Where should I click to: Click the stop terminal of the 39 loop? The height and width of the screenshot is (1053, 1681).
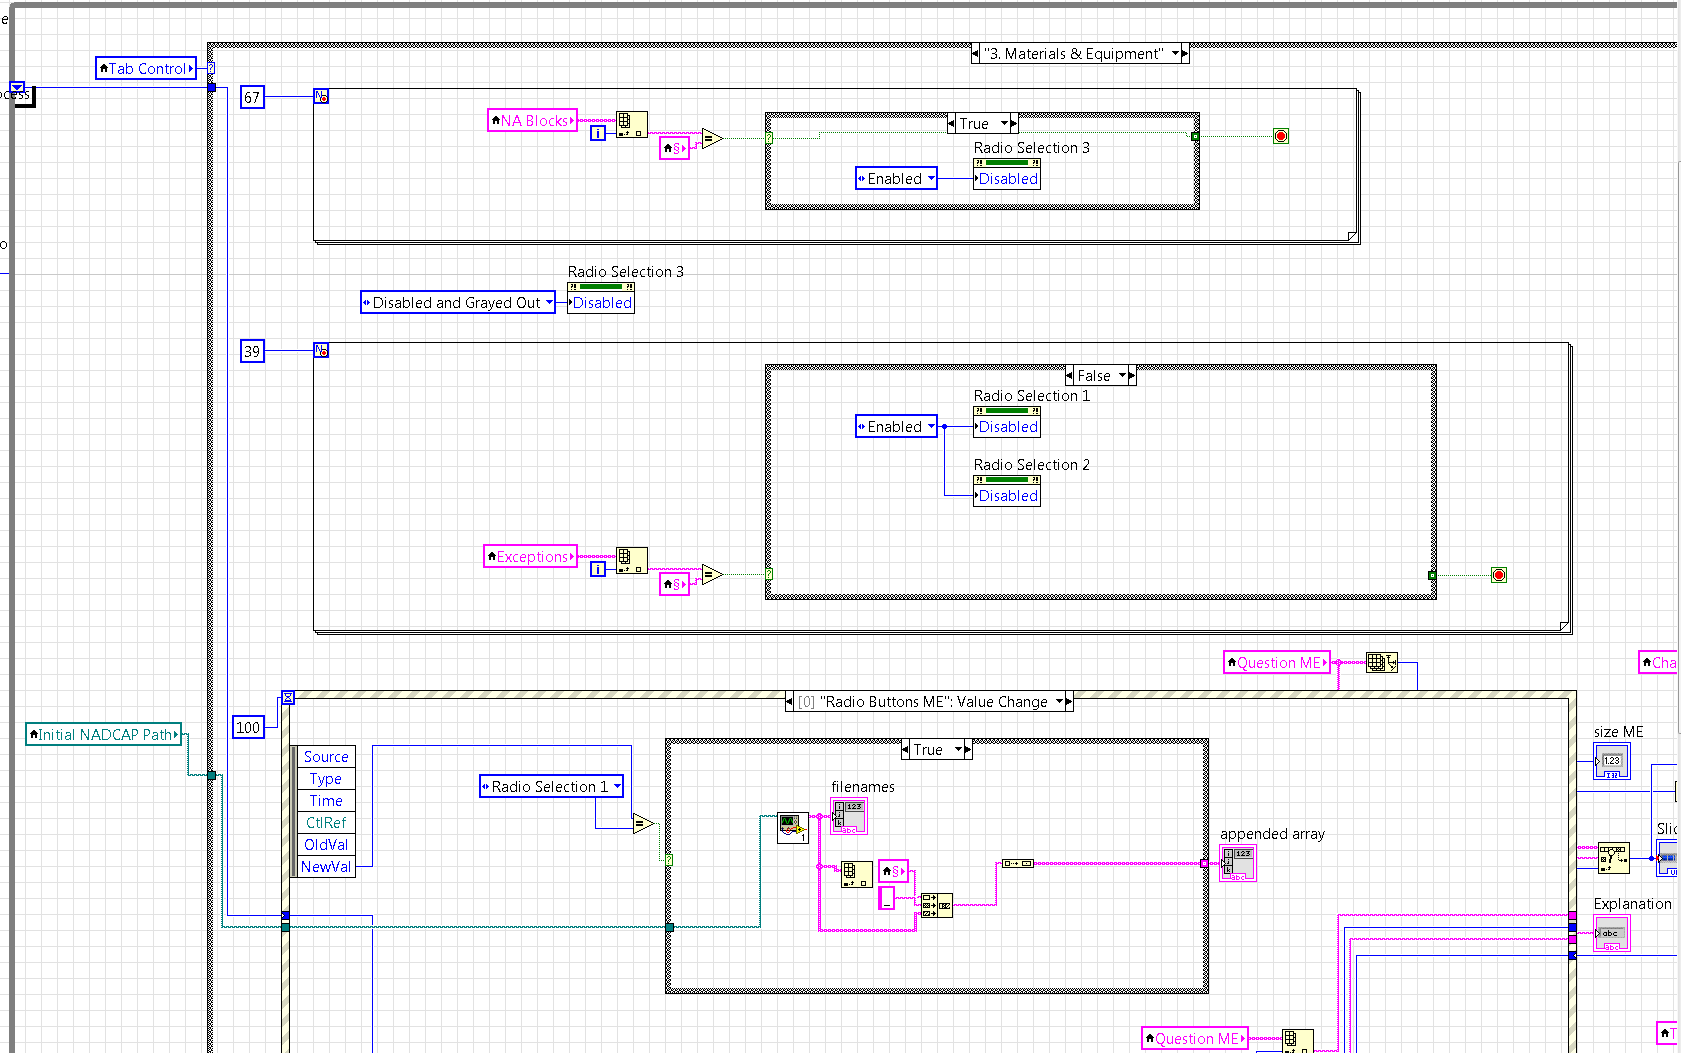[x=1499, y=575]
